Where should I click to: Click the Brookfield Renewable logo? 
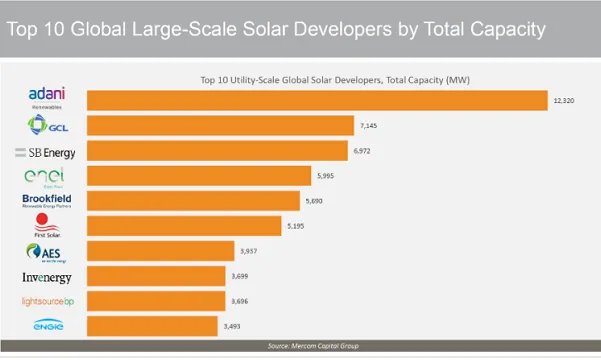pos(47,201)
